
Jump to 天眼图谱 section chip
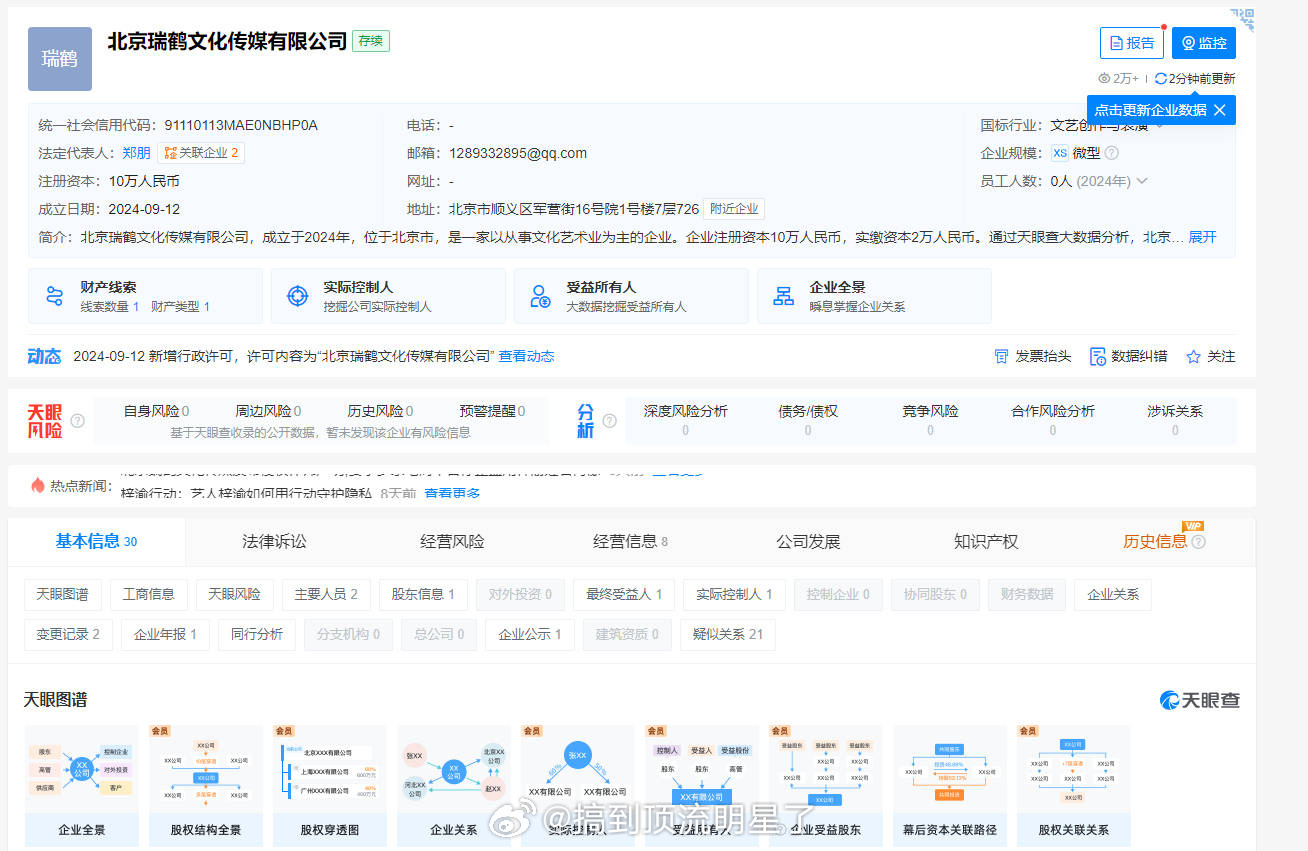point(62,594)
